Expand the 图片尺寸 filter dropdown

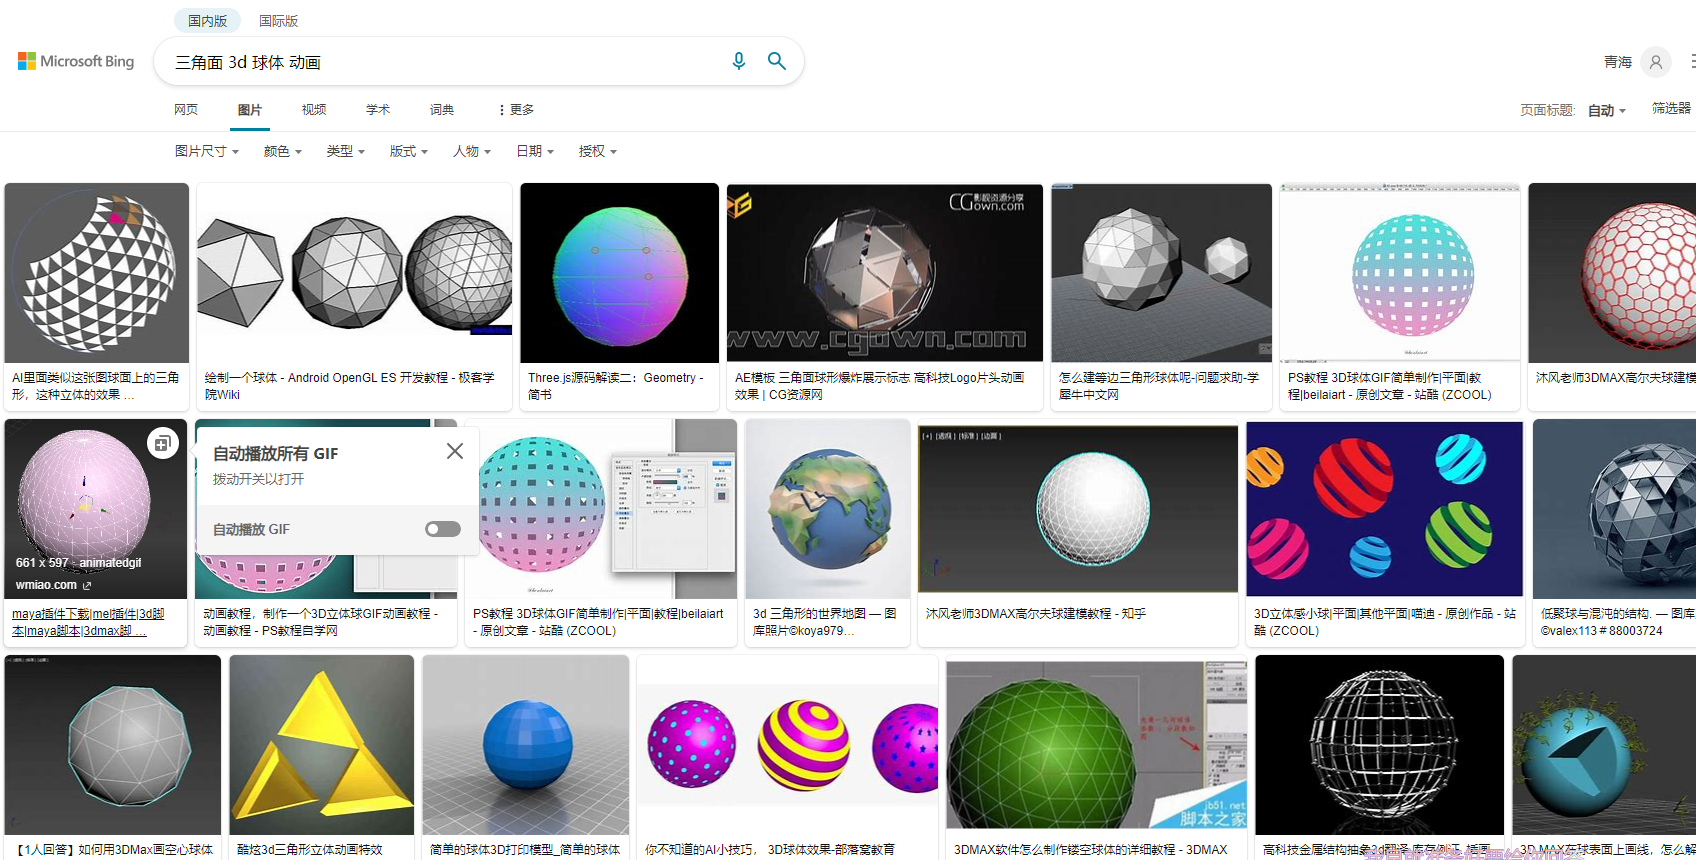(207, 151)
